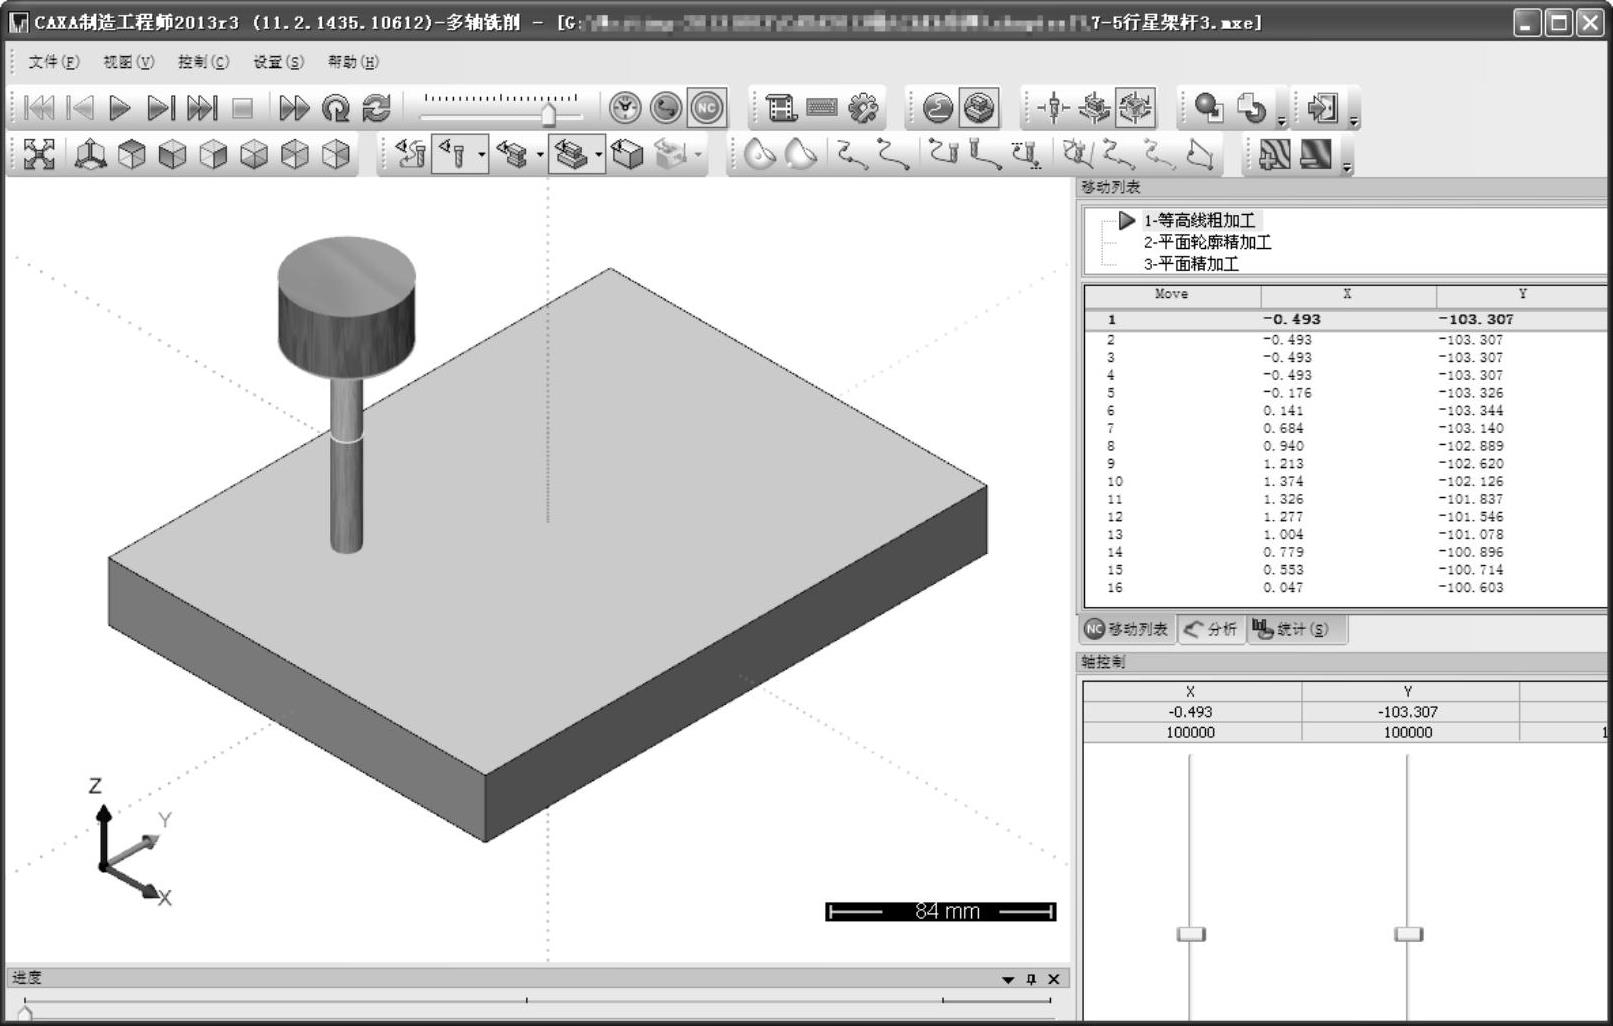Switch to the 分析 tab
Image resolution: width=1613 pixels, height=1026 pixels.
pos(1211,629)
